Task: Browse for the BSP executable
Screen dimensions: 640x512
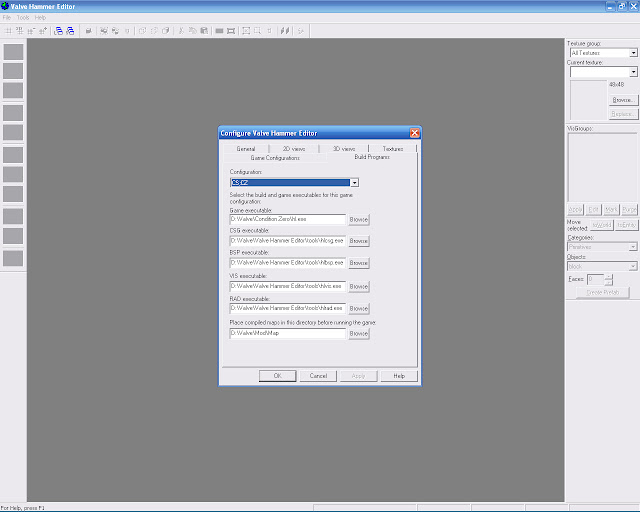Action: coord(359,263)
